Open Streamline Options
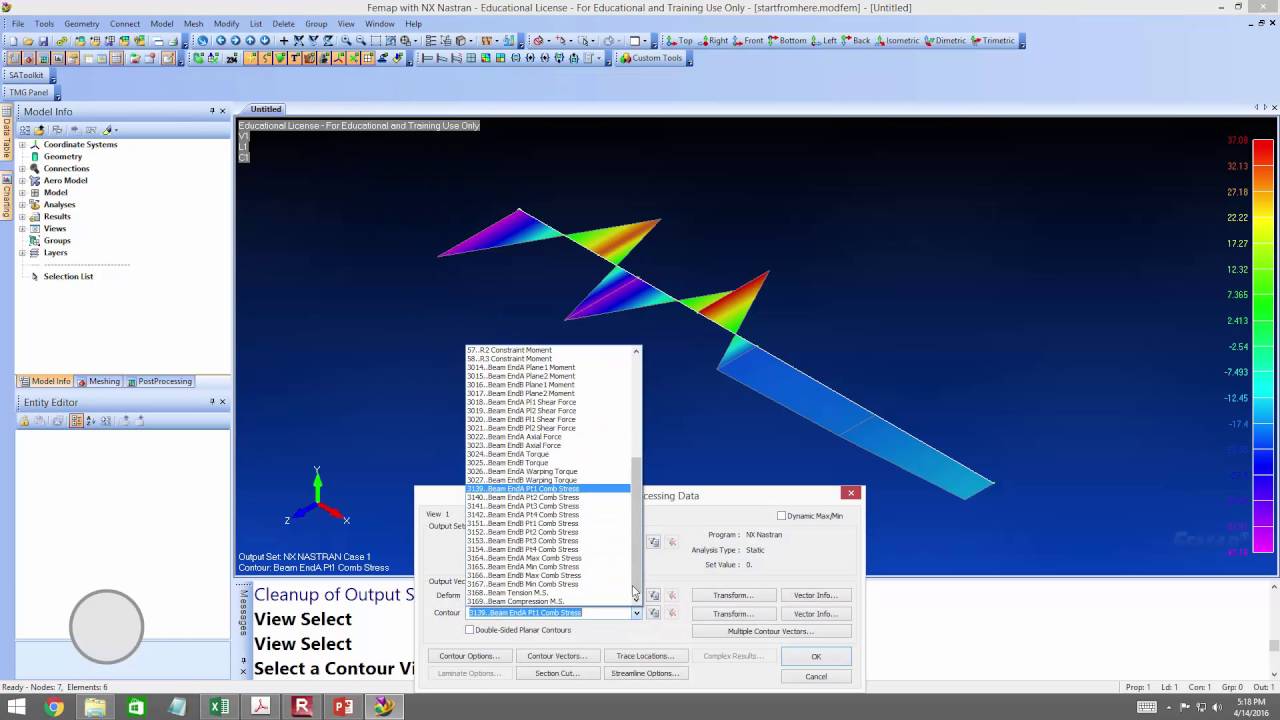 (645, 673)
